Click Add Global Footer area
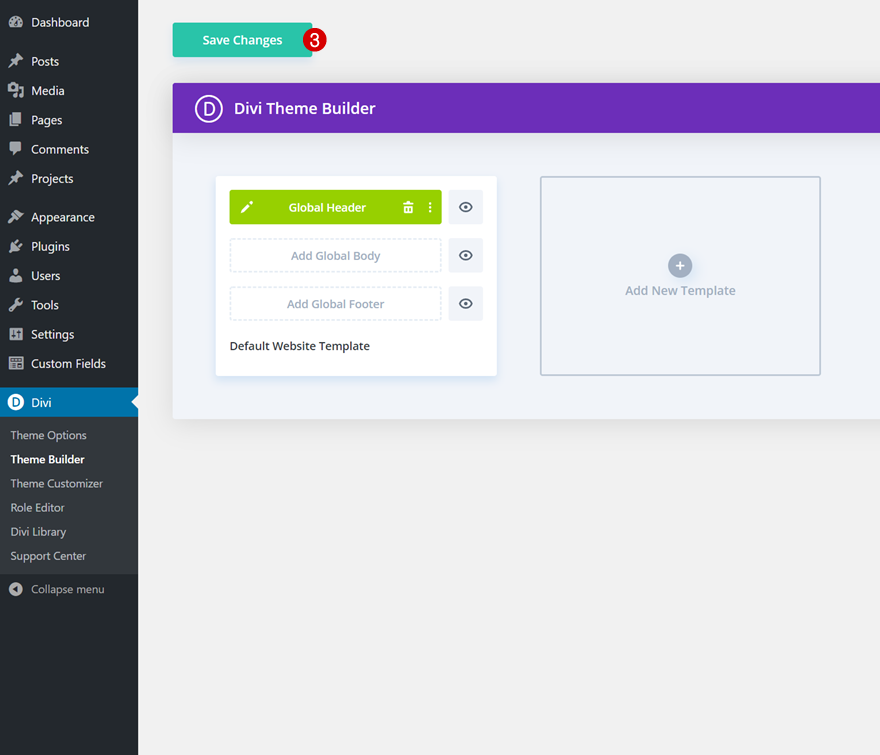This screenshot has height=755, width=880. click(336, 304)
